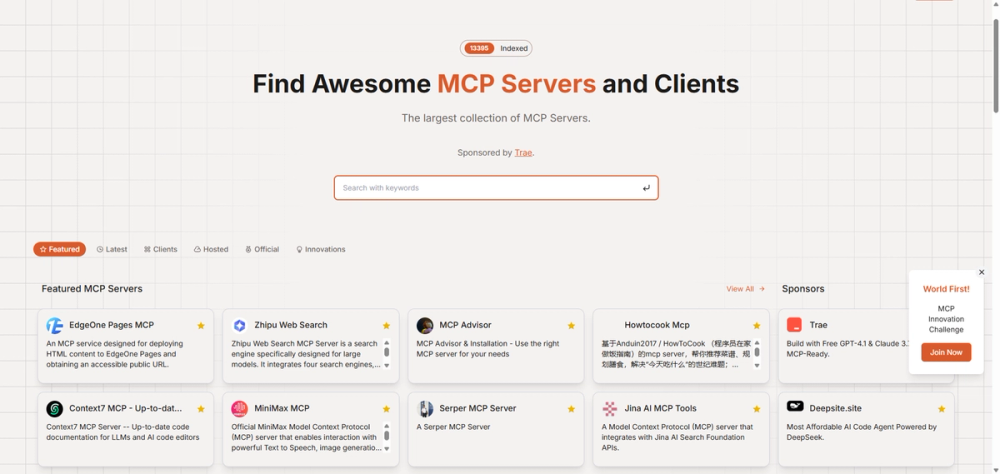Close the World First popup
The height and width of the screenshot is (474, 1000).
tap(982, 272)
